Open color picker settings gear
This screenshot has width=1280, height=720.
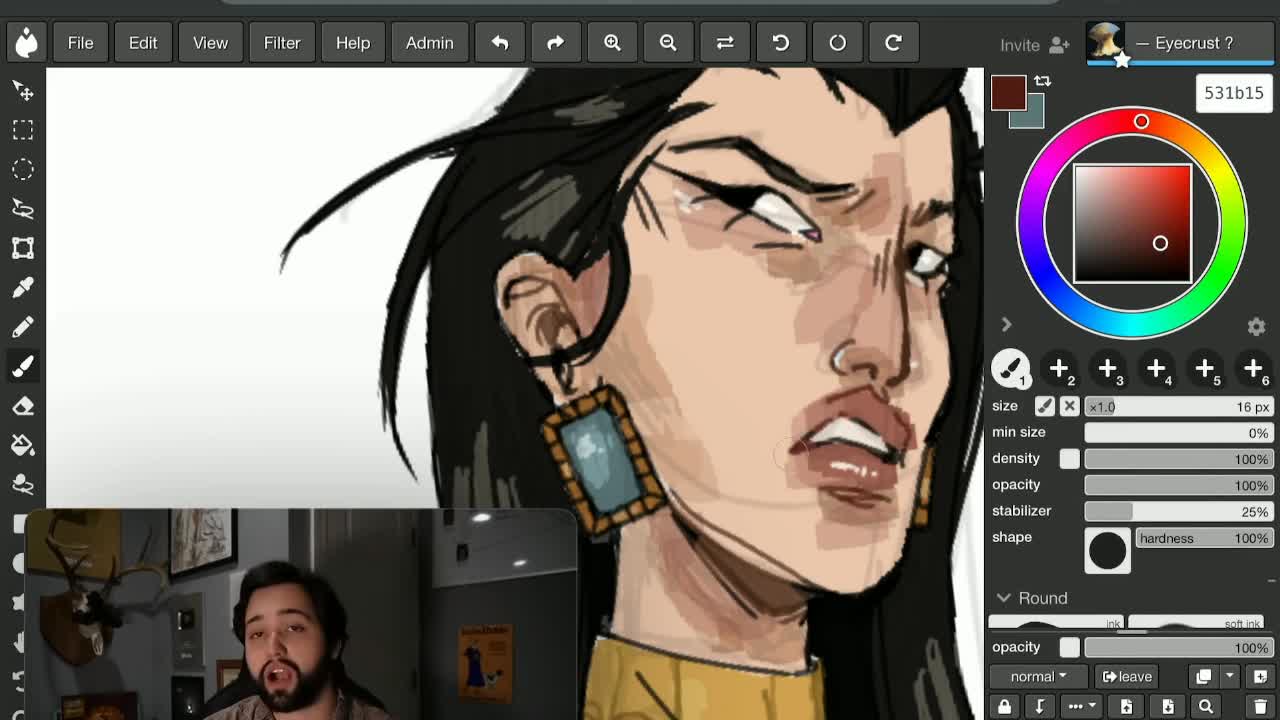(x=1256, y=327)
